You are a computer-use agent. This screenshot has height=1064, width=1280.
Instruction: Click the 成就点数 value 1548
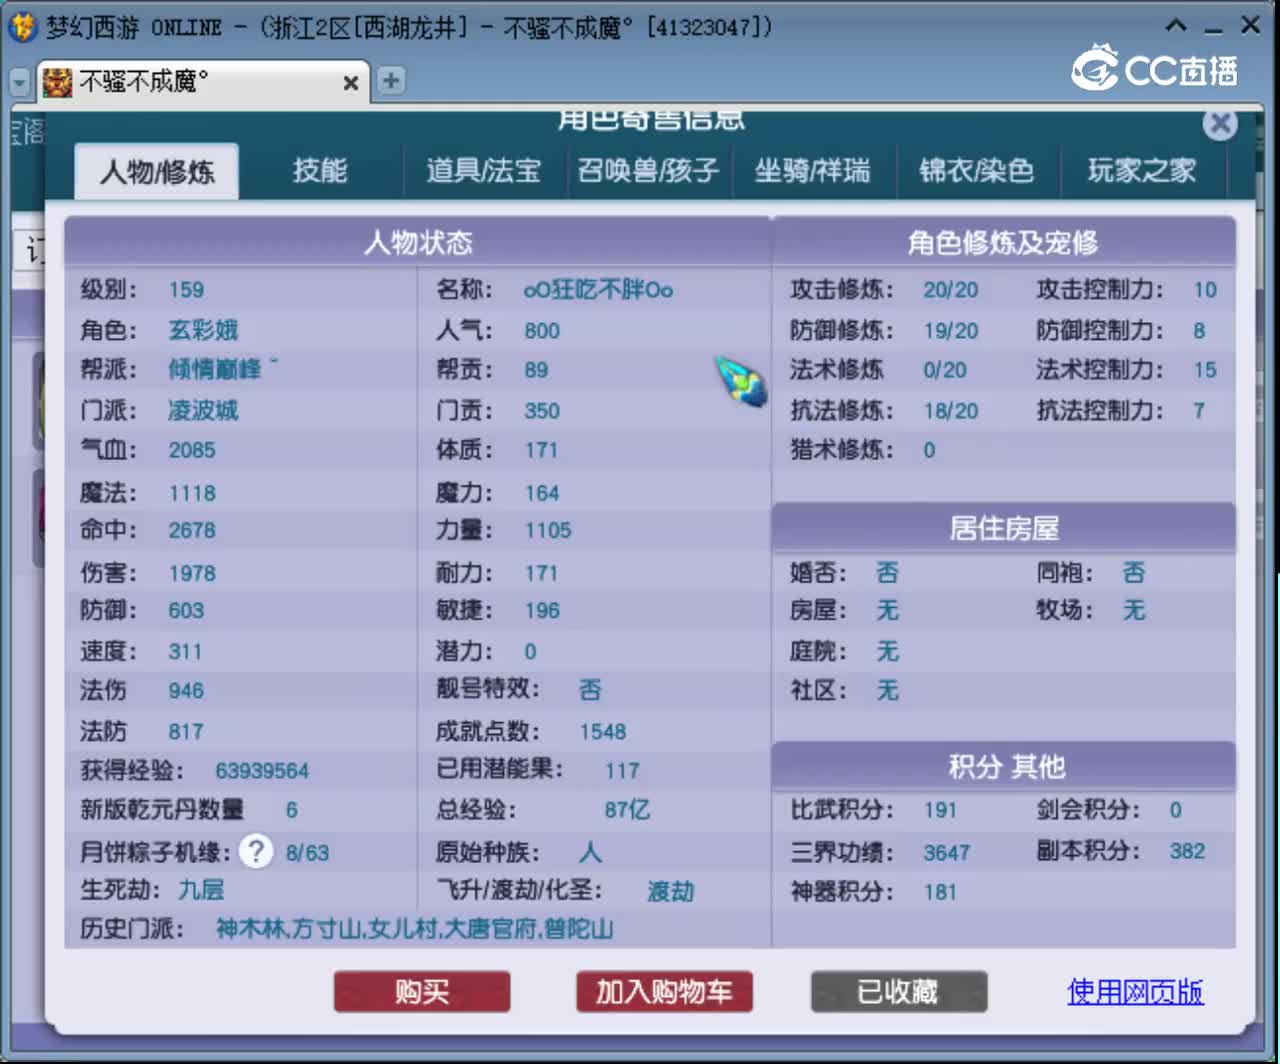point(602,732)
